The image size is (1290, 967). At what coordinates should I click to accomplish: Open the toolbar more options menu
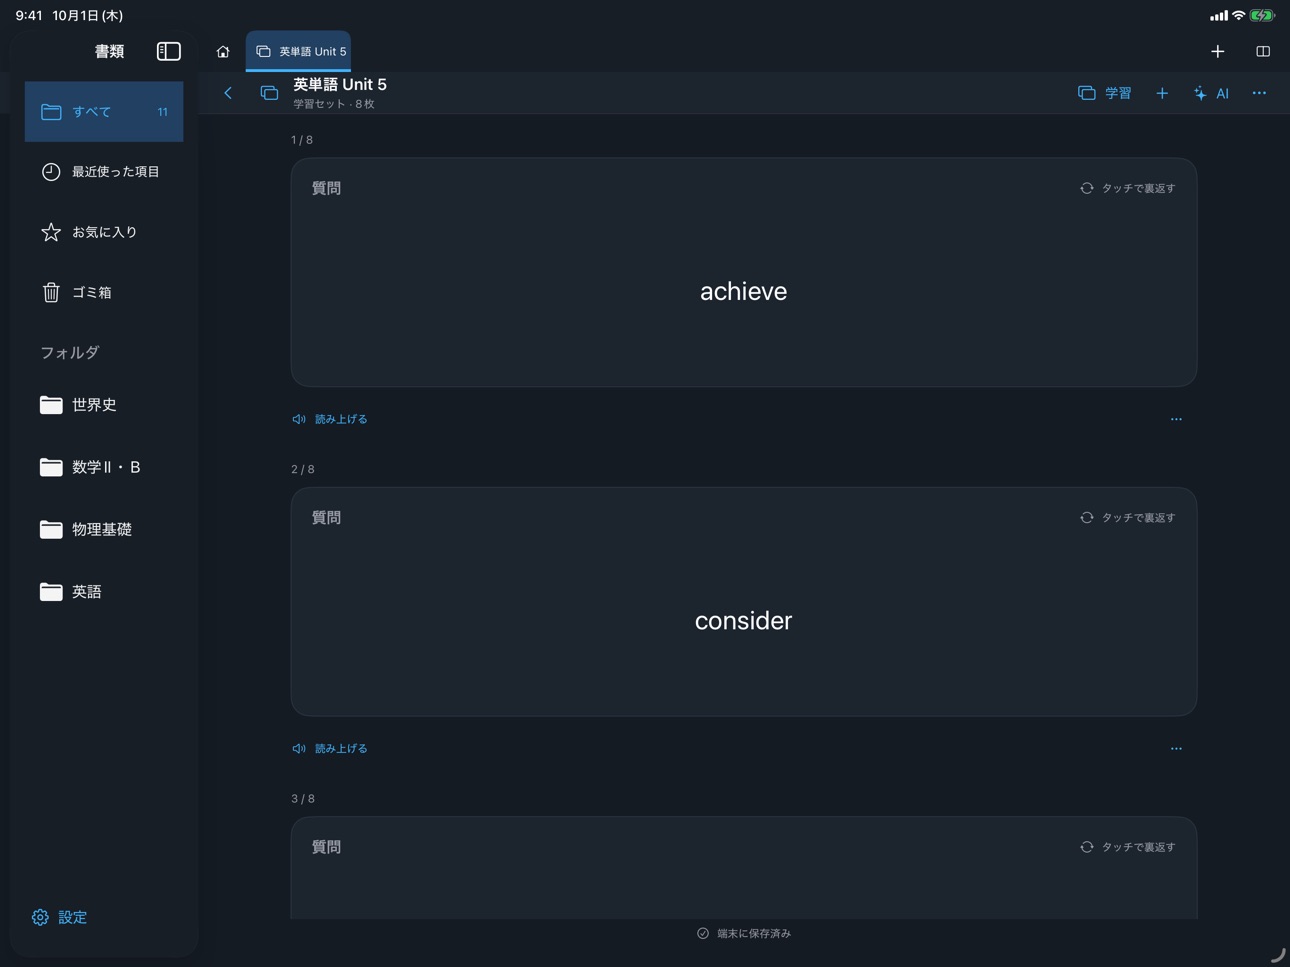pos(1259,93)
